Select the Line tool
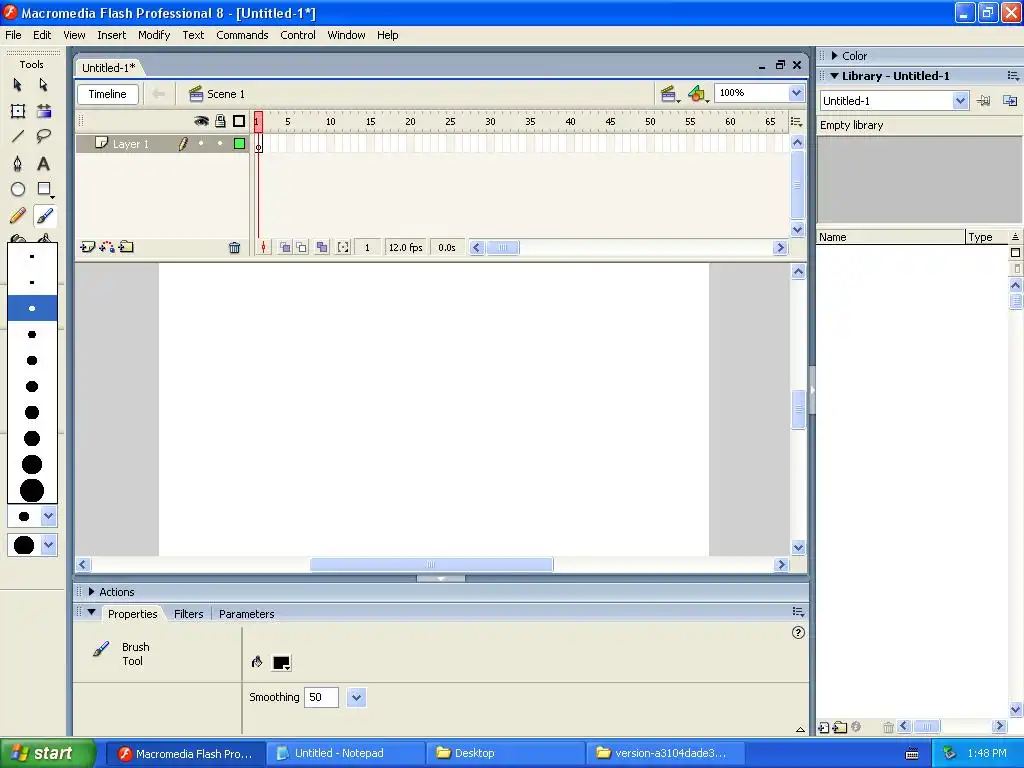Viewport: 1024px width, 768px height. click(18, 136)
